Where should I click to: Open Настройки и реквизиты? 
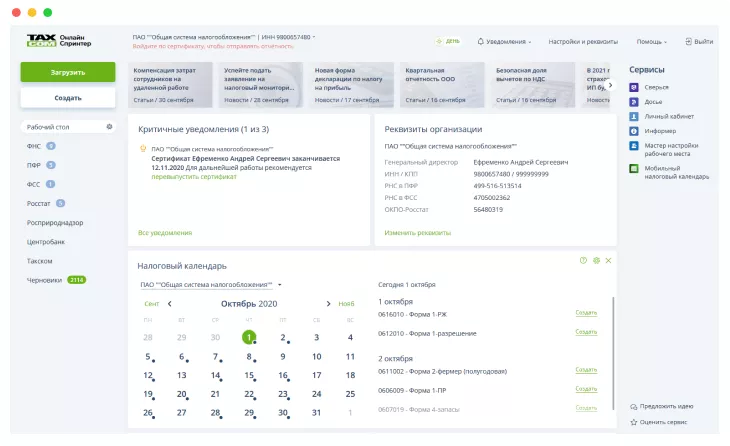pyautogui.click(x=583, y=41)
